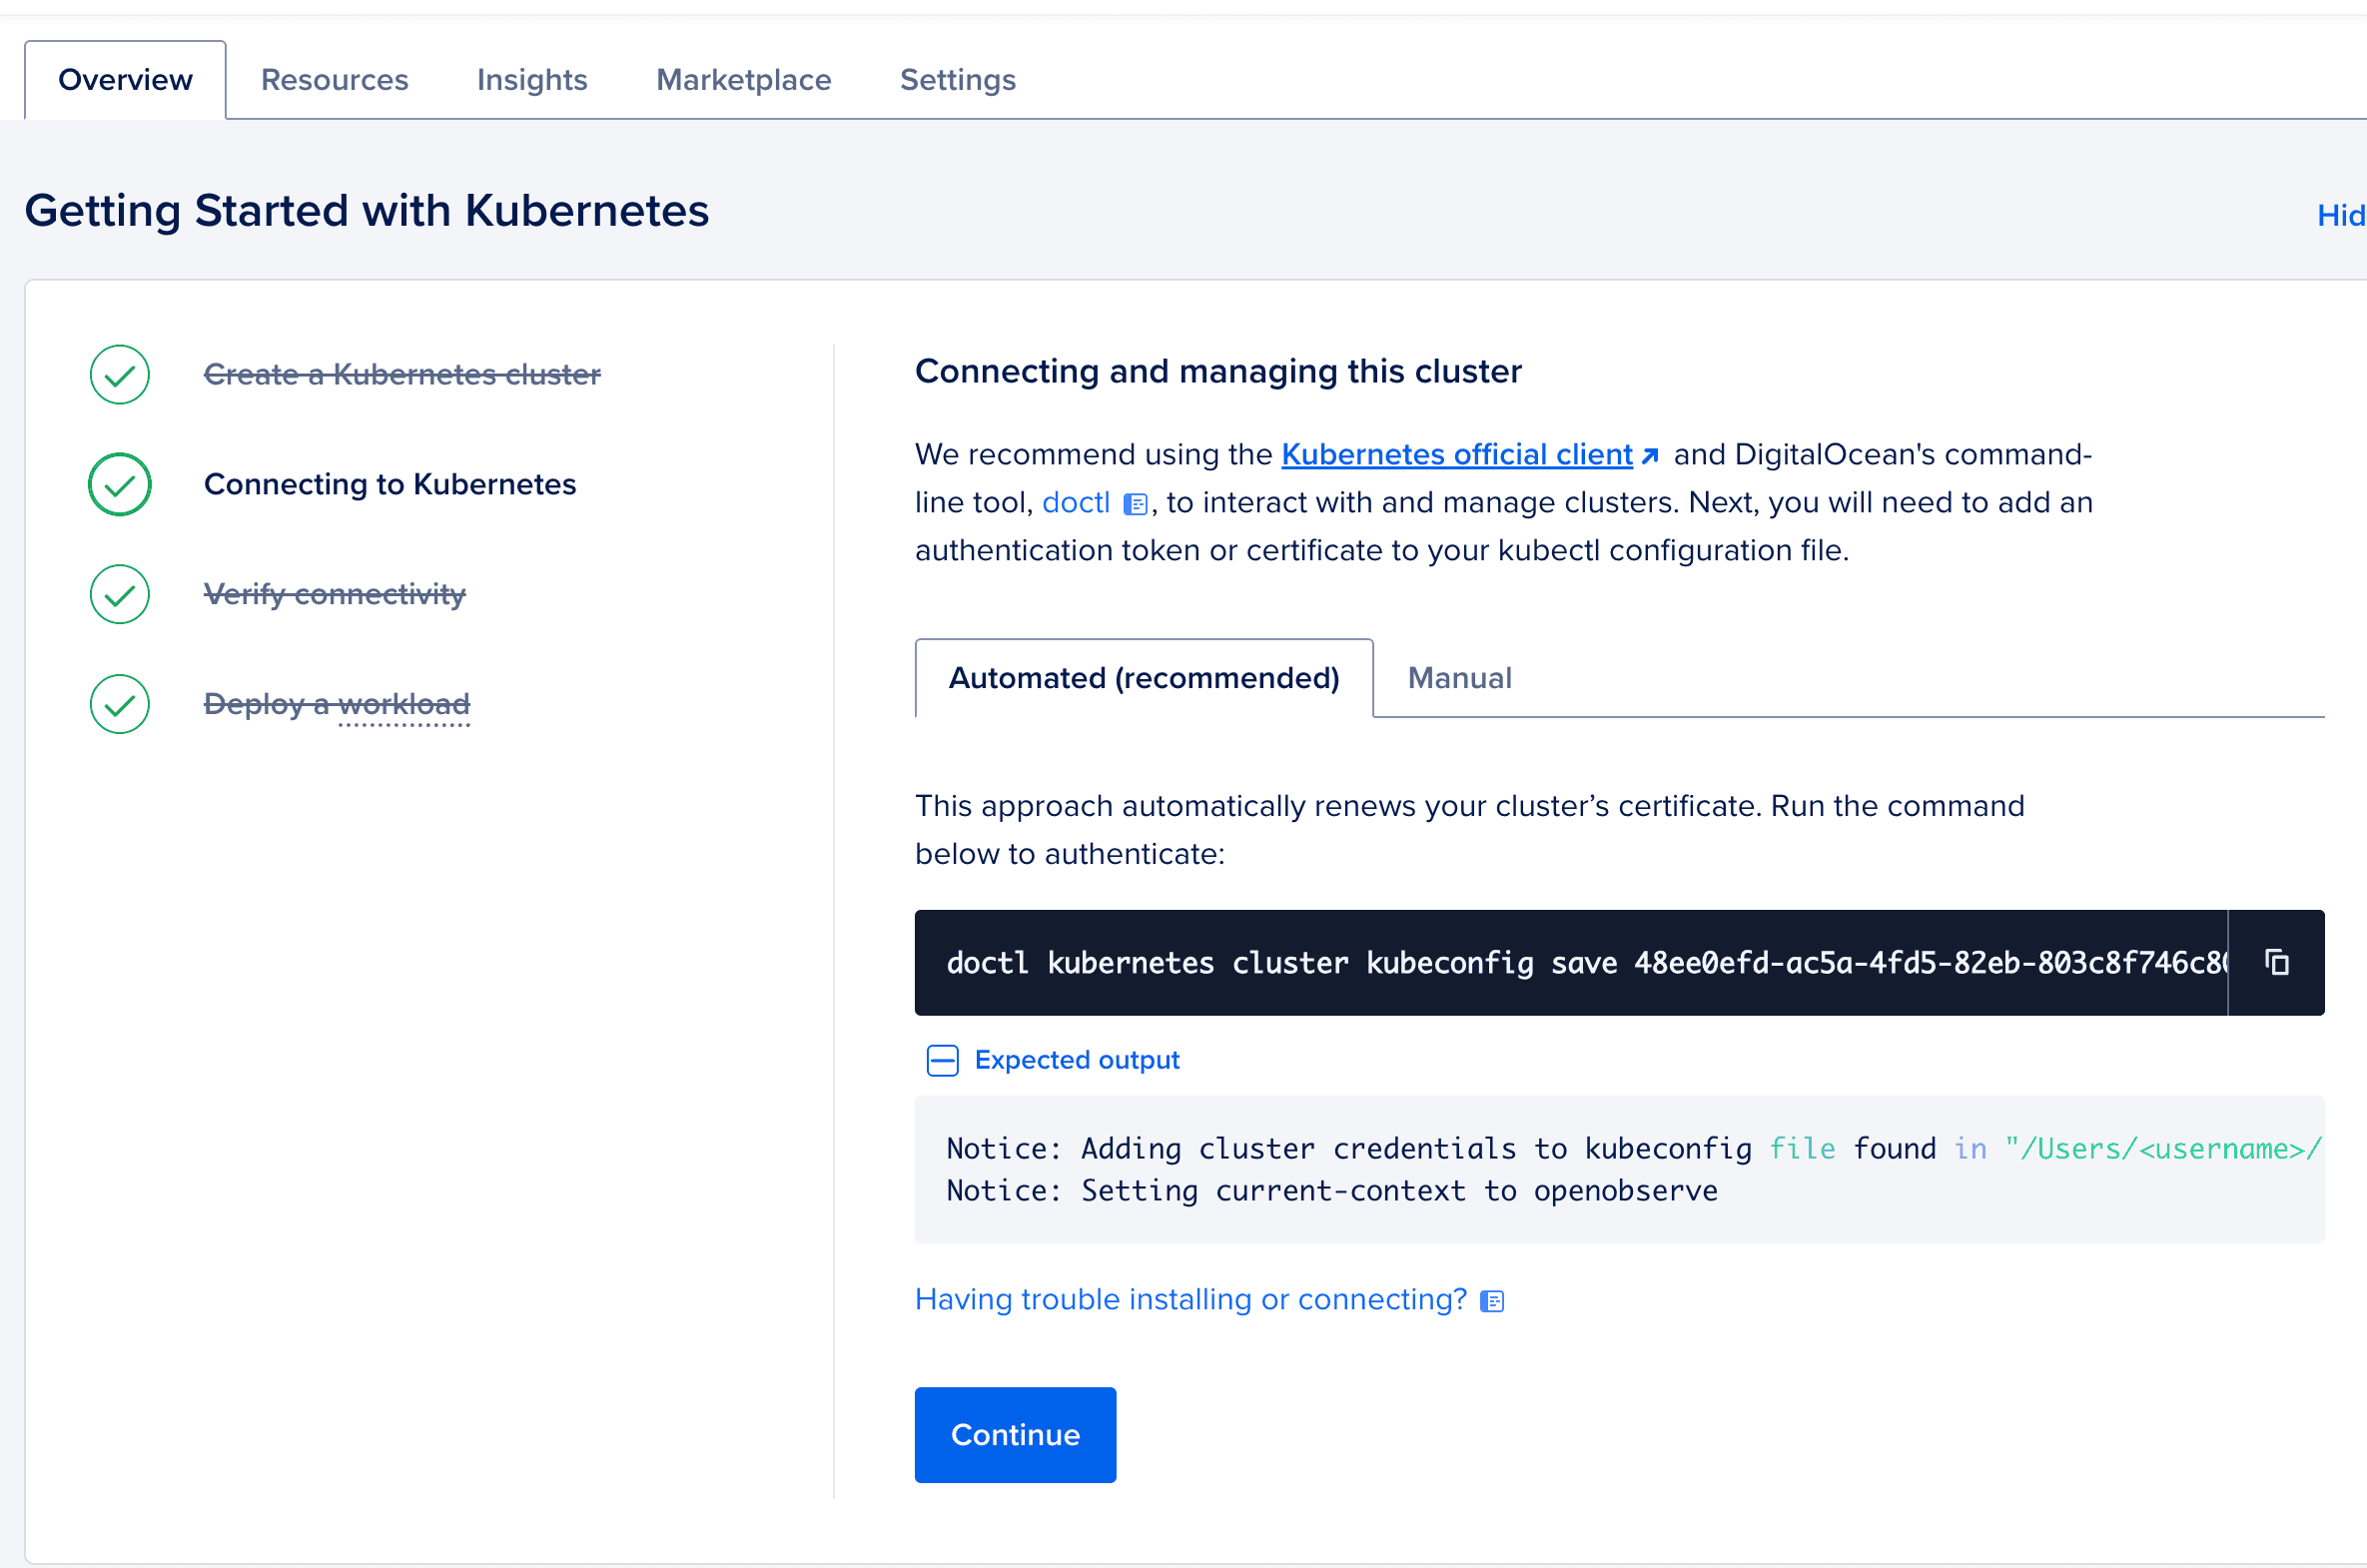Copy the doctl kubeconfig command

[2276, 962]
